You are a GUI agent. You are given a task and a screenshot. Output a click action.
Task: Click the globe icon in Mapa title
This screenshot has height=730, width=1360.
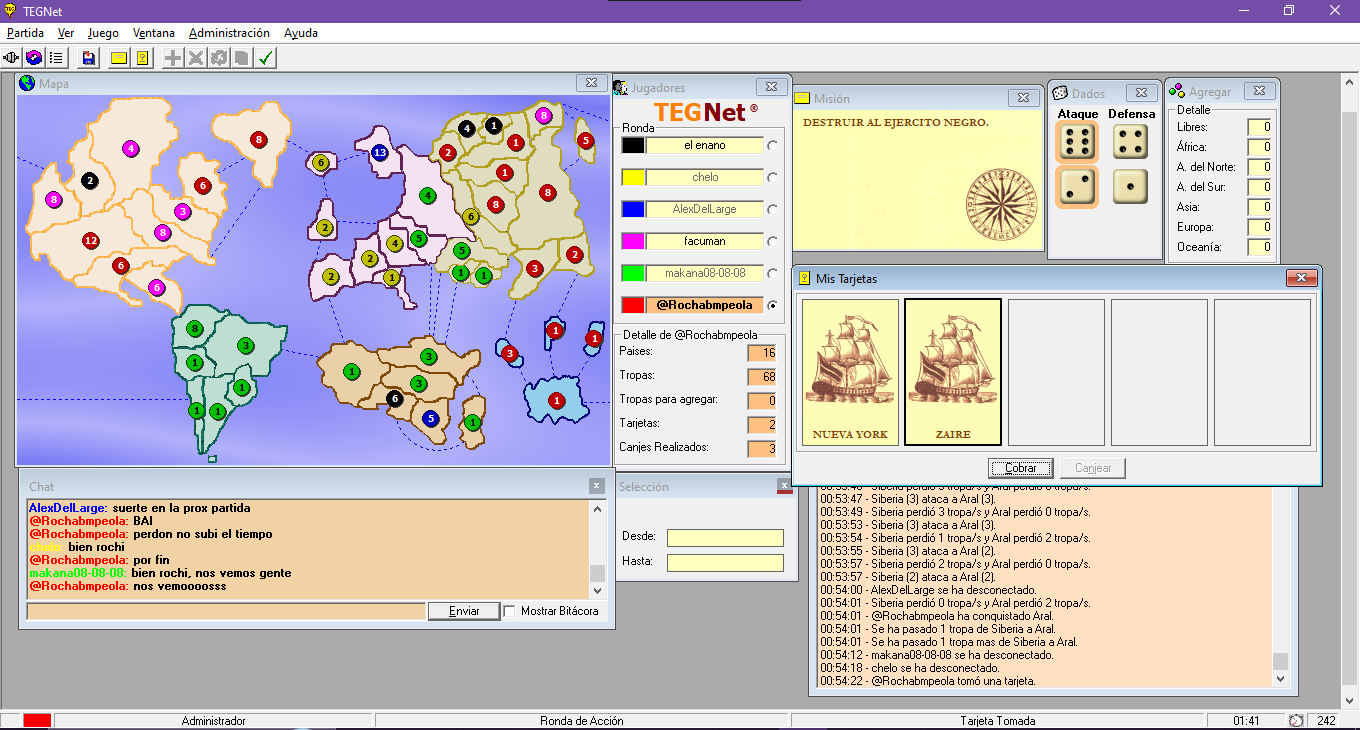27,84
